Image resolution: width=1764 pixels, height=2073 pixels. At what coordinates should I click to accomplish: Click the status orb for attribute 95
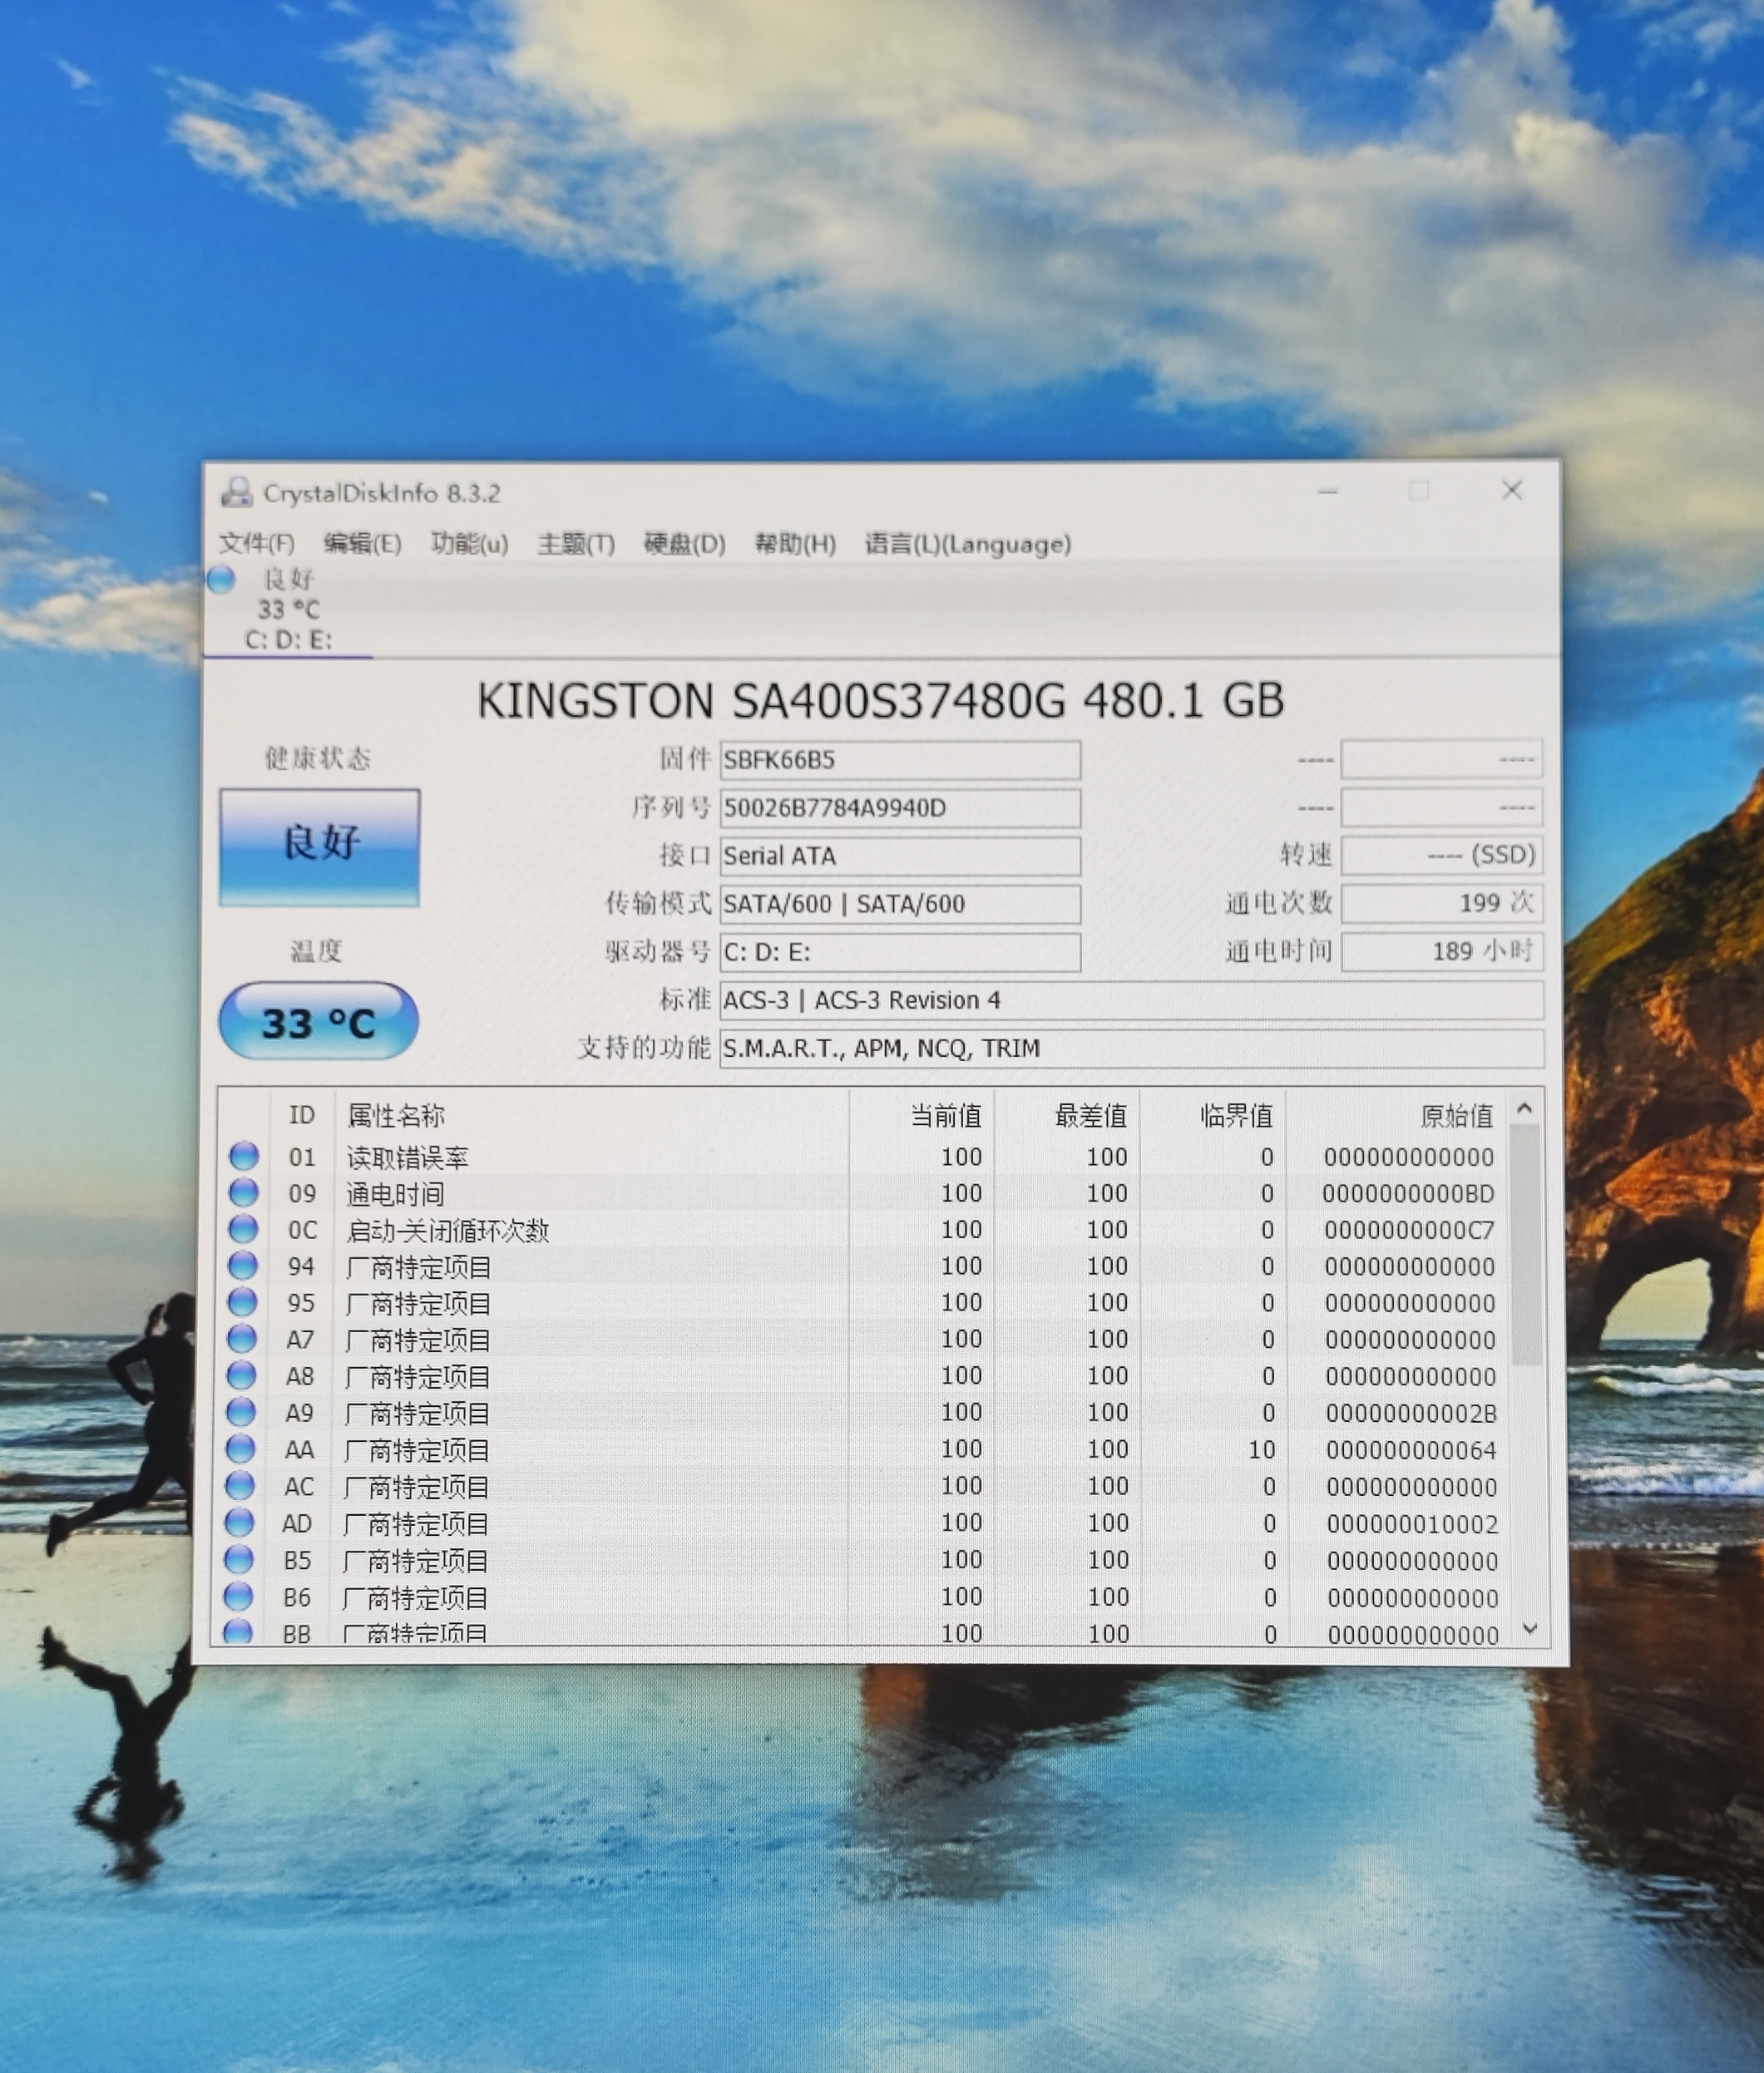coord(243,1301)
